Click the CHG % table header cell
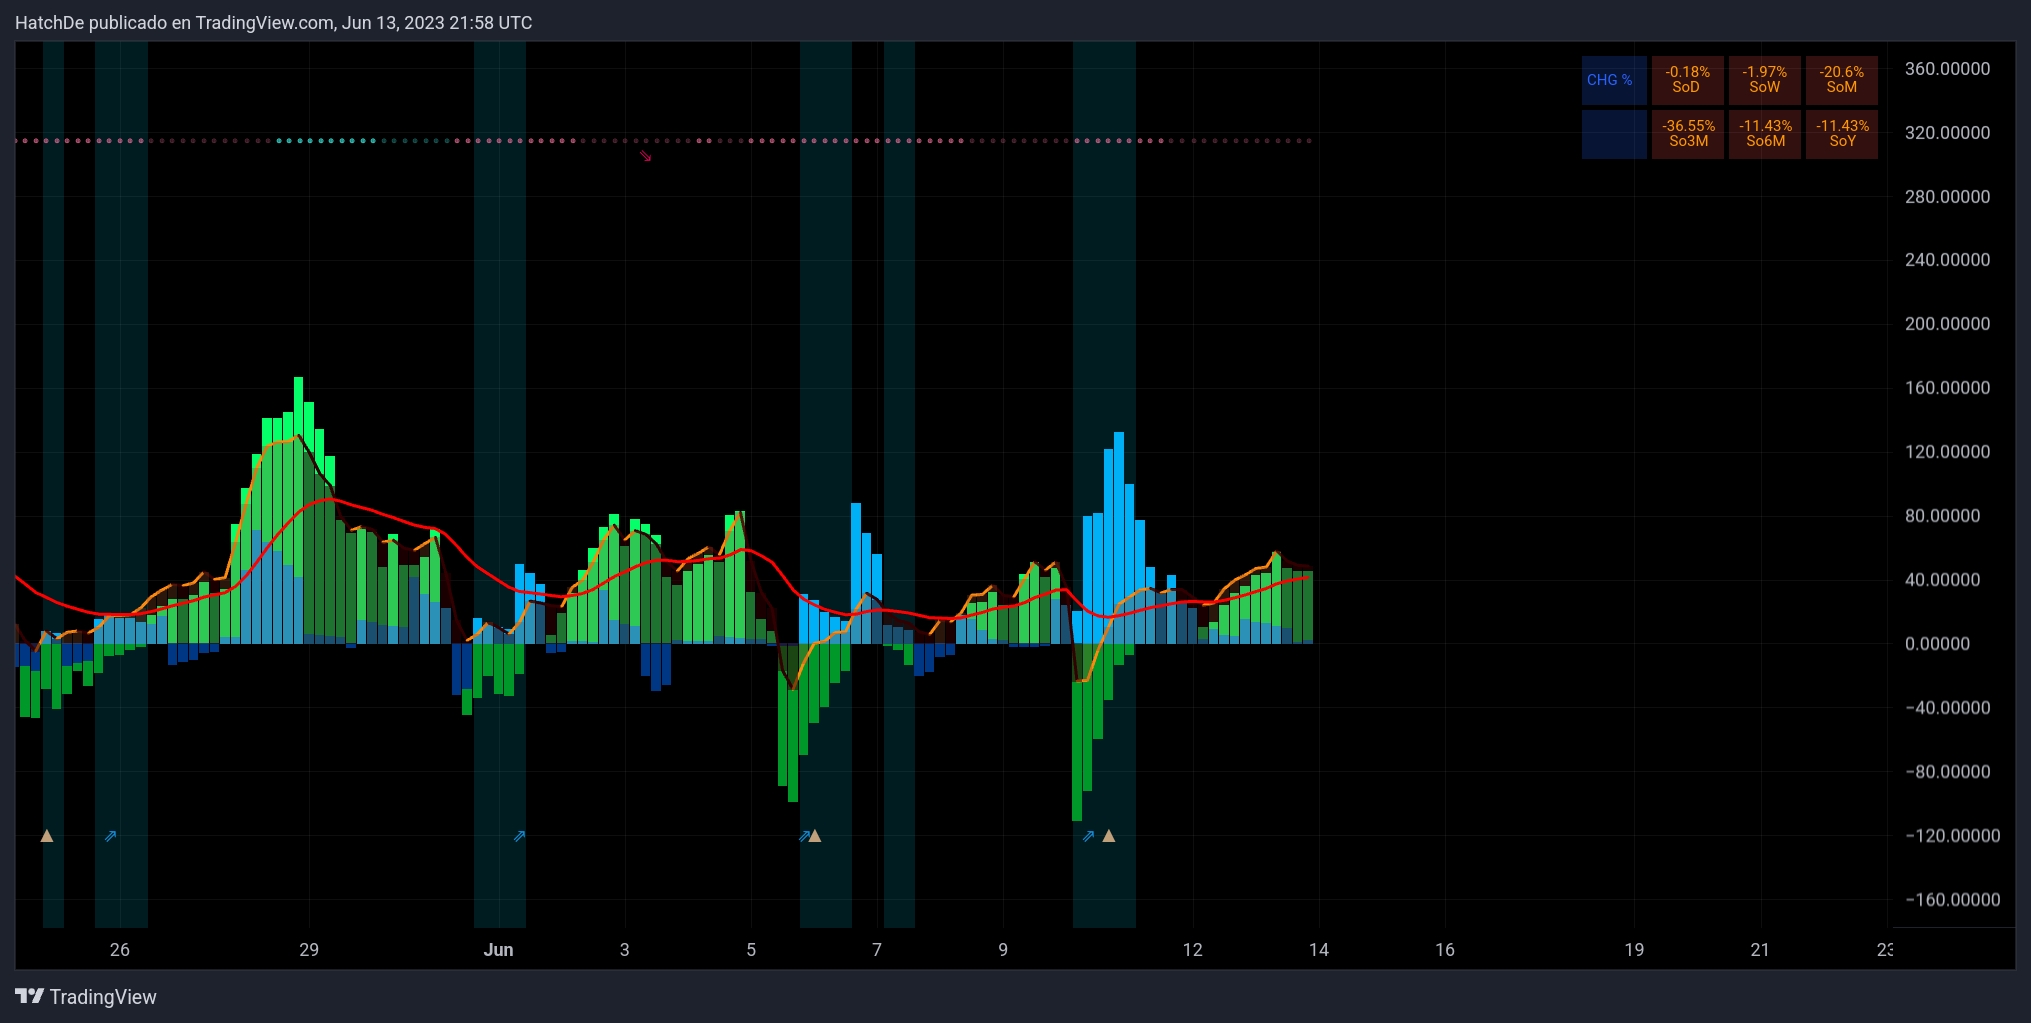 click(1614, 80)
